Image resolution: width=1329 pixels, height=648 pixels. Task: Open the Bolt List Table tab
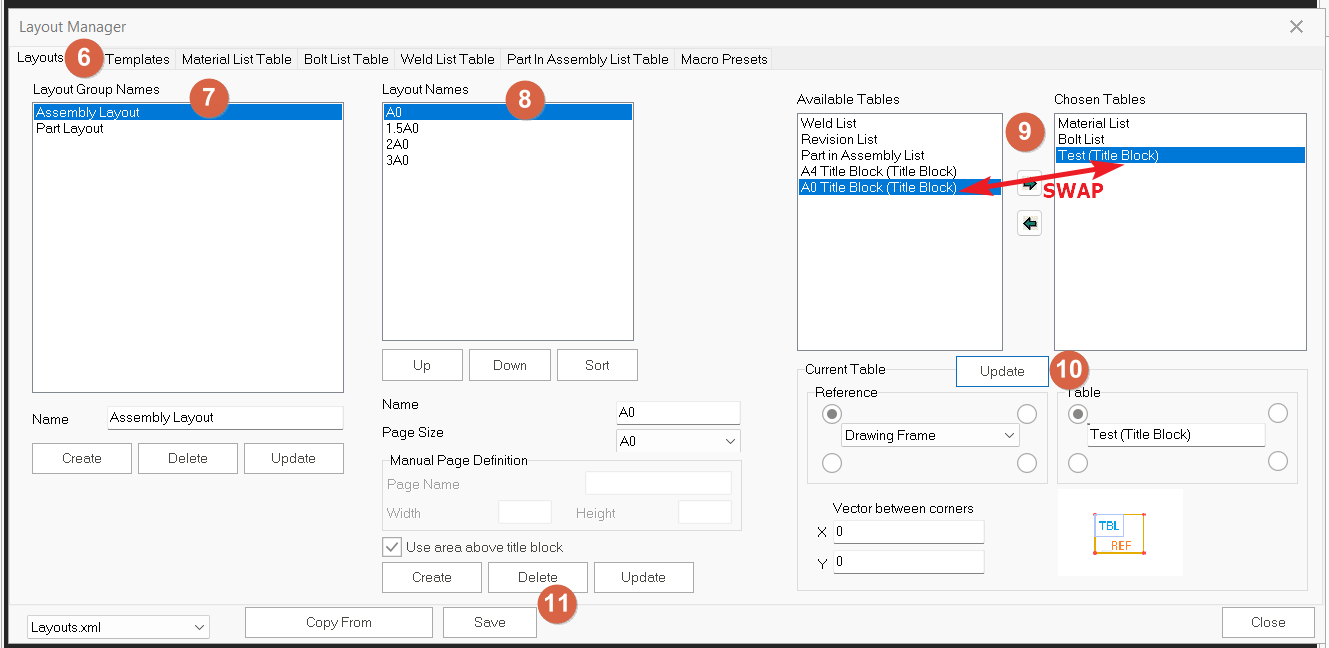coord(346,59)
